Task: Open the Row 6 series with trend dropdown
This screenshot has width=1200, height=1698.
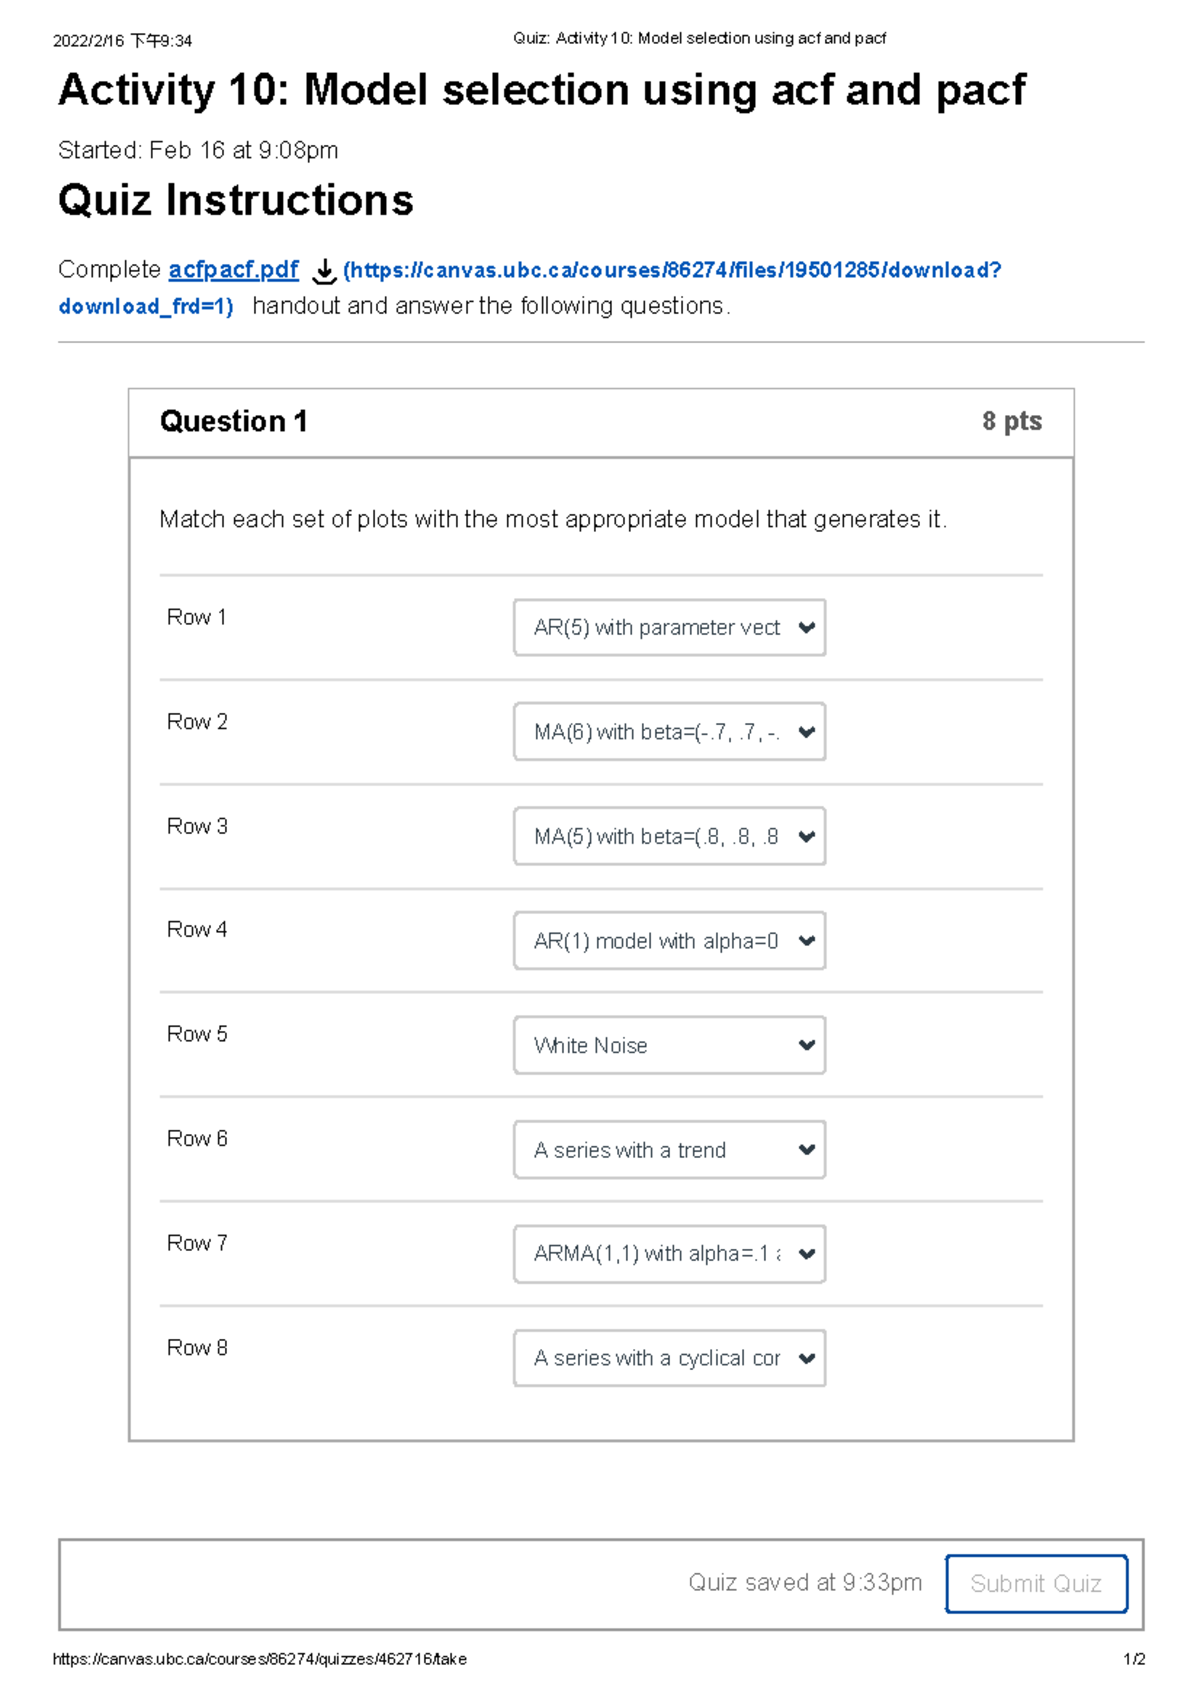Action: 668,1150
